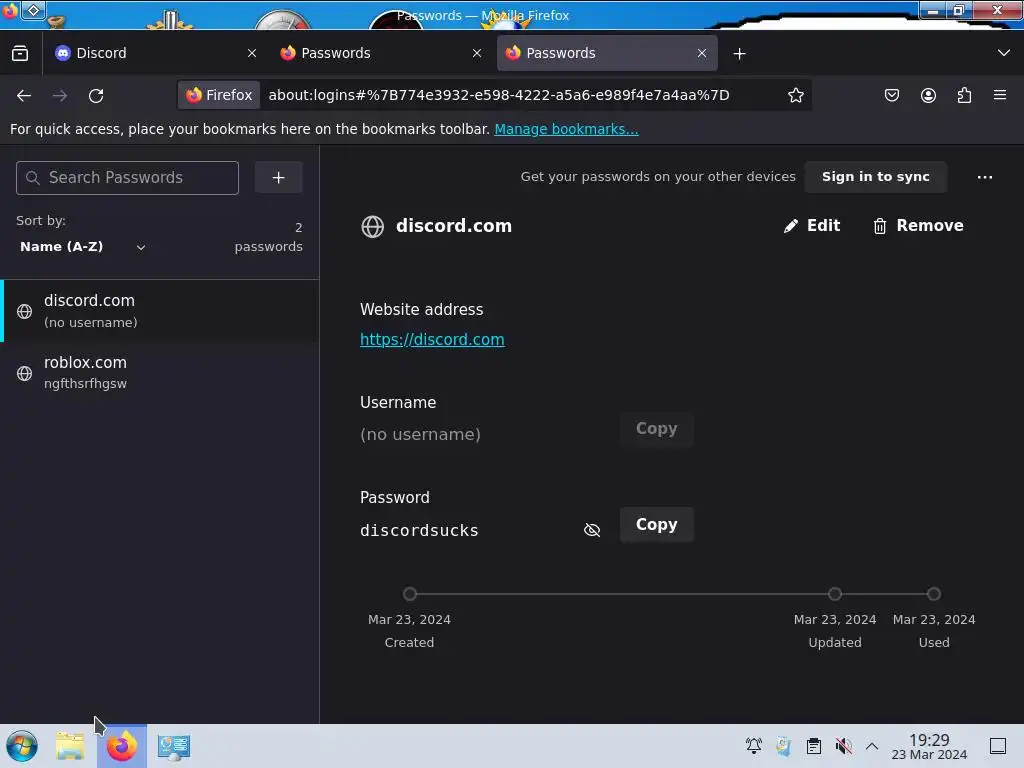Copy the discord.com password
The width and height of the screenshot is (1024, 768).
(656, 524)
